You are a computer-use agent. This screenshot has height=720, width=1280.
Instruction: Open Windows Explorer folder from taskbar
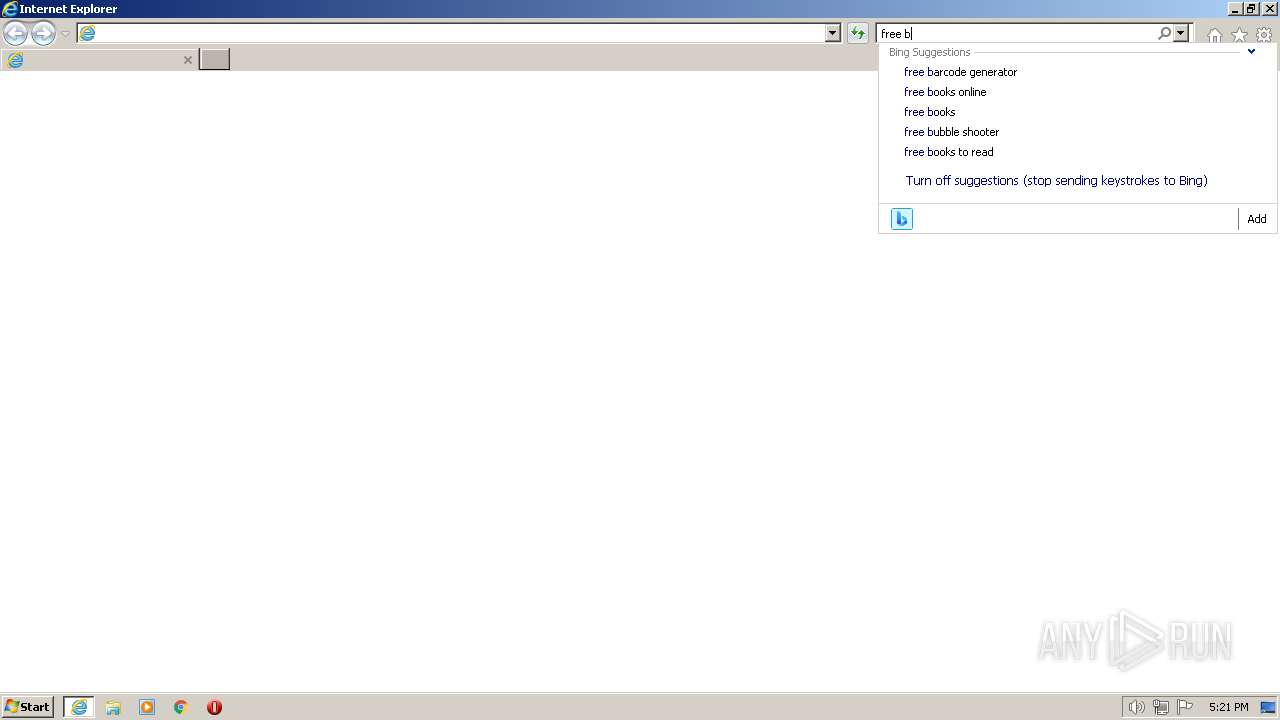[x=113, y=707]
